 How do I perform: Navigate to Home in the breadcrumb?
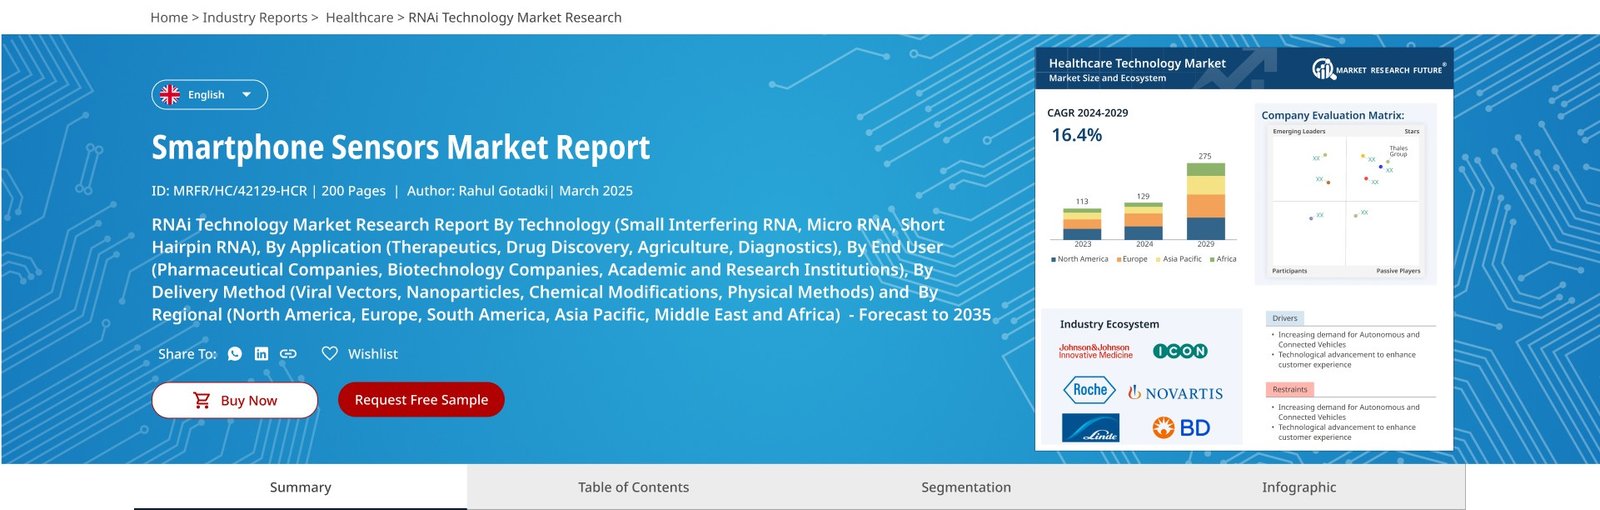[x=169, y=18]
